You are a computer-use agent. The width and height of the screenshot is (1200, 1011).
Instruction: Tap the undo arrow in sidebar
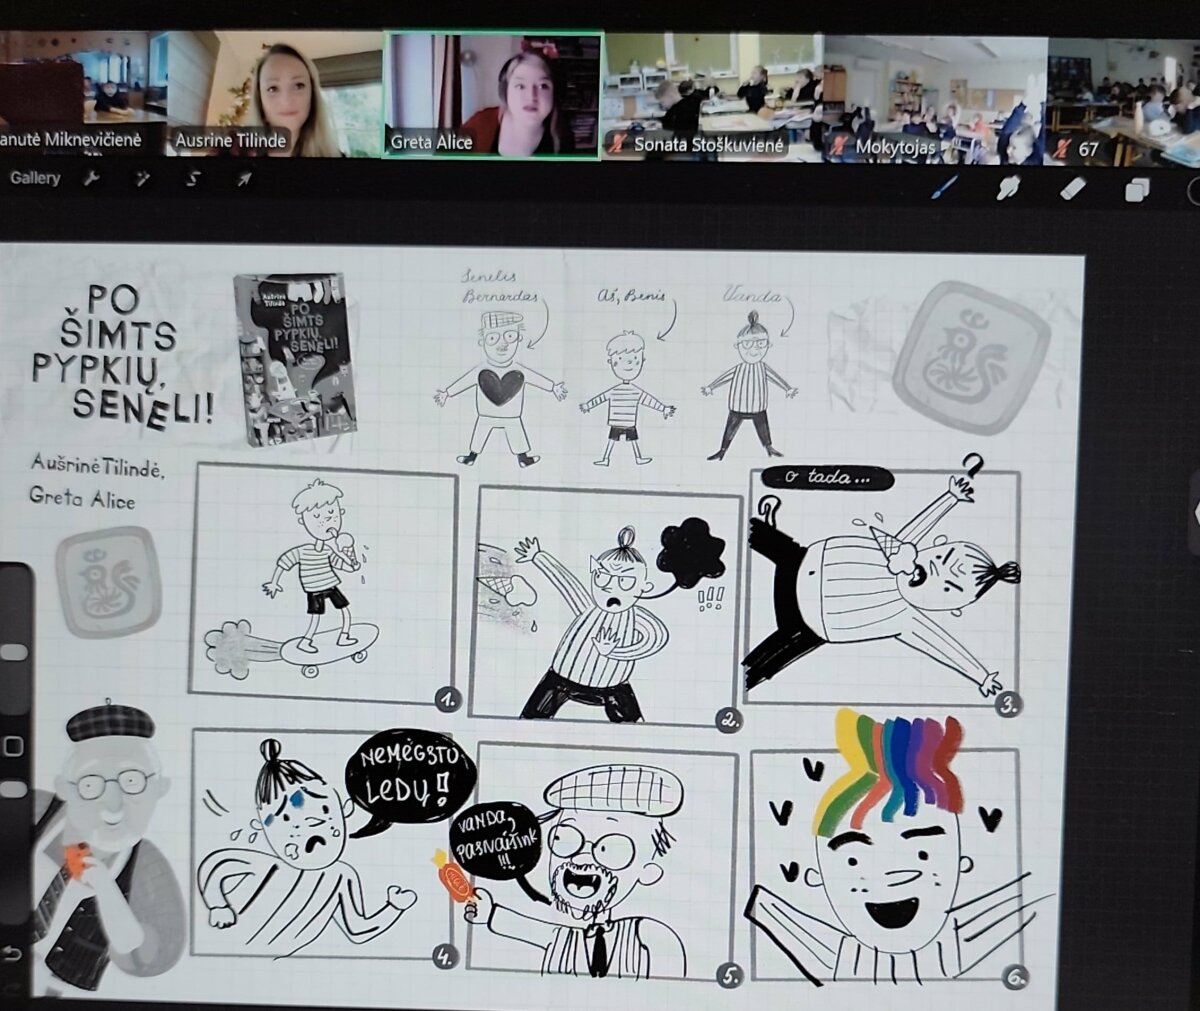coord(13,953)
